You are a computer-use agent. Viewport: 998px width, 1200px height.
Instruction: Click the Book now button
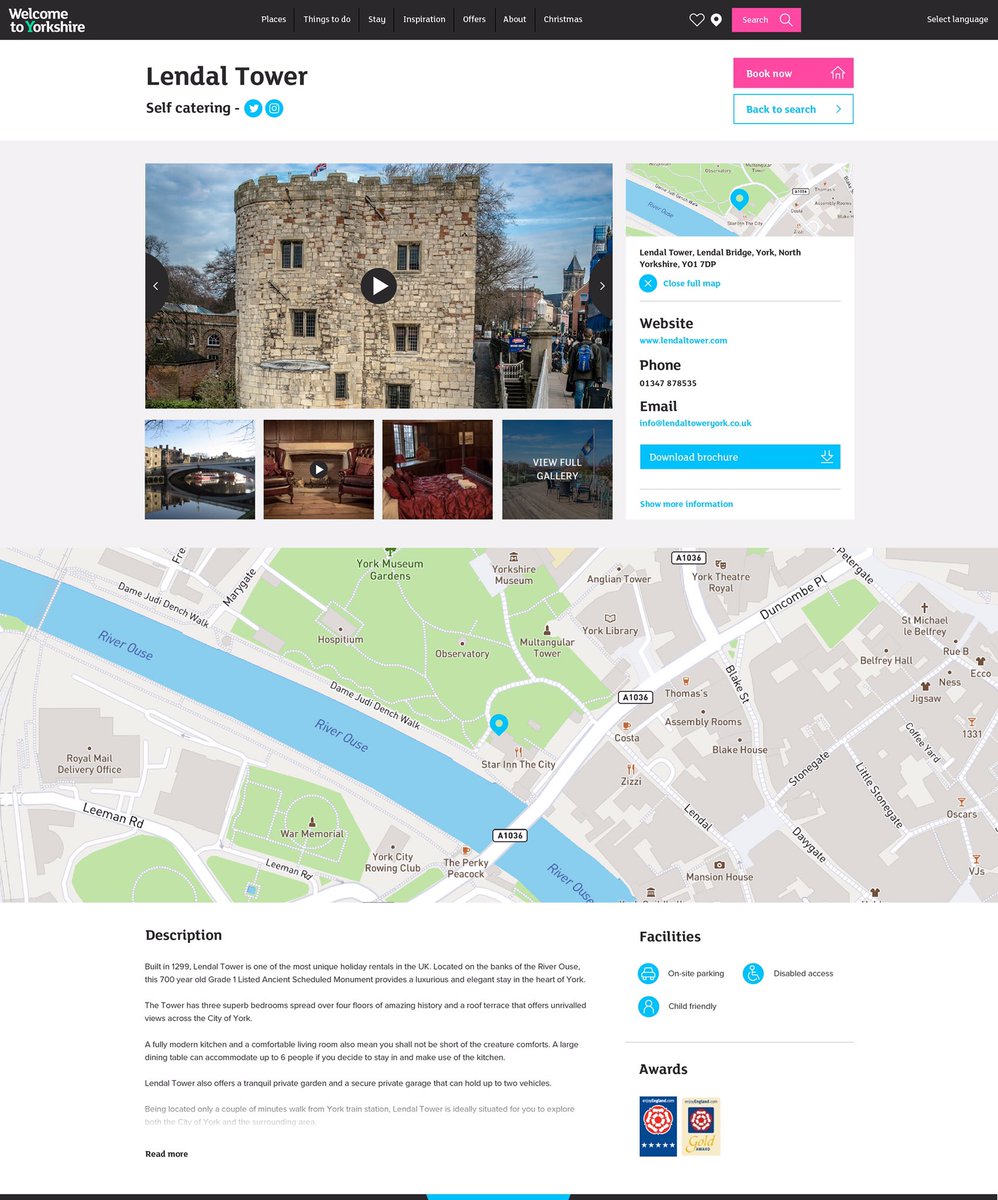pyautogui.click(x=792, y=72)
